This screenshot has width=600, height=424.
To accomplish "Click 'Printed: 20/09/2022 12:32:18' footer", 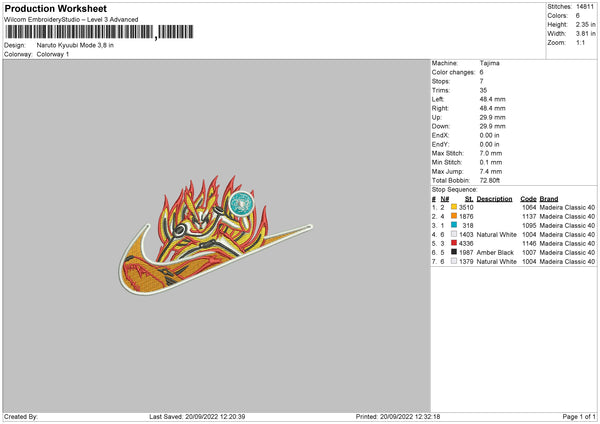I will [x=398, y=417].
